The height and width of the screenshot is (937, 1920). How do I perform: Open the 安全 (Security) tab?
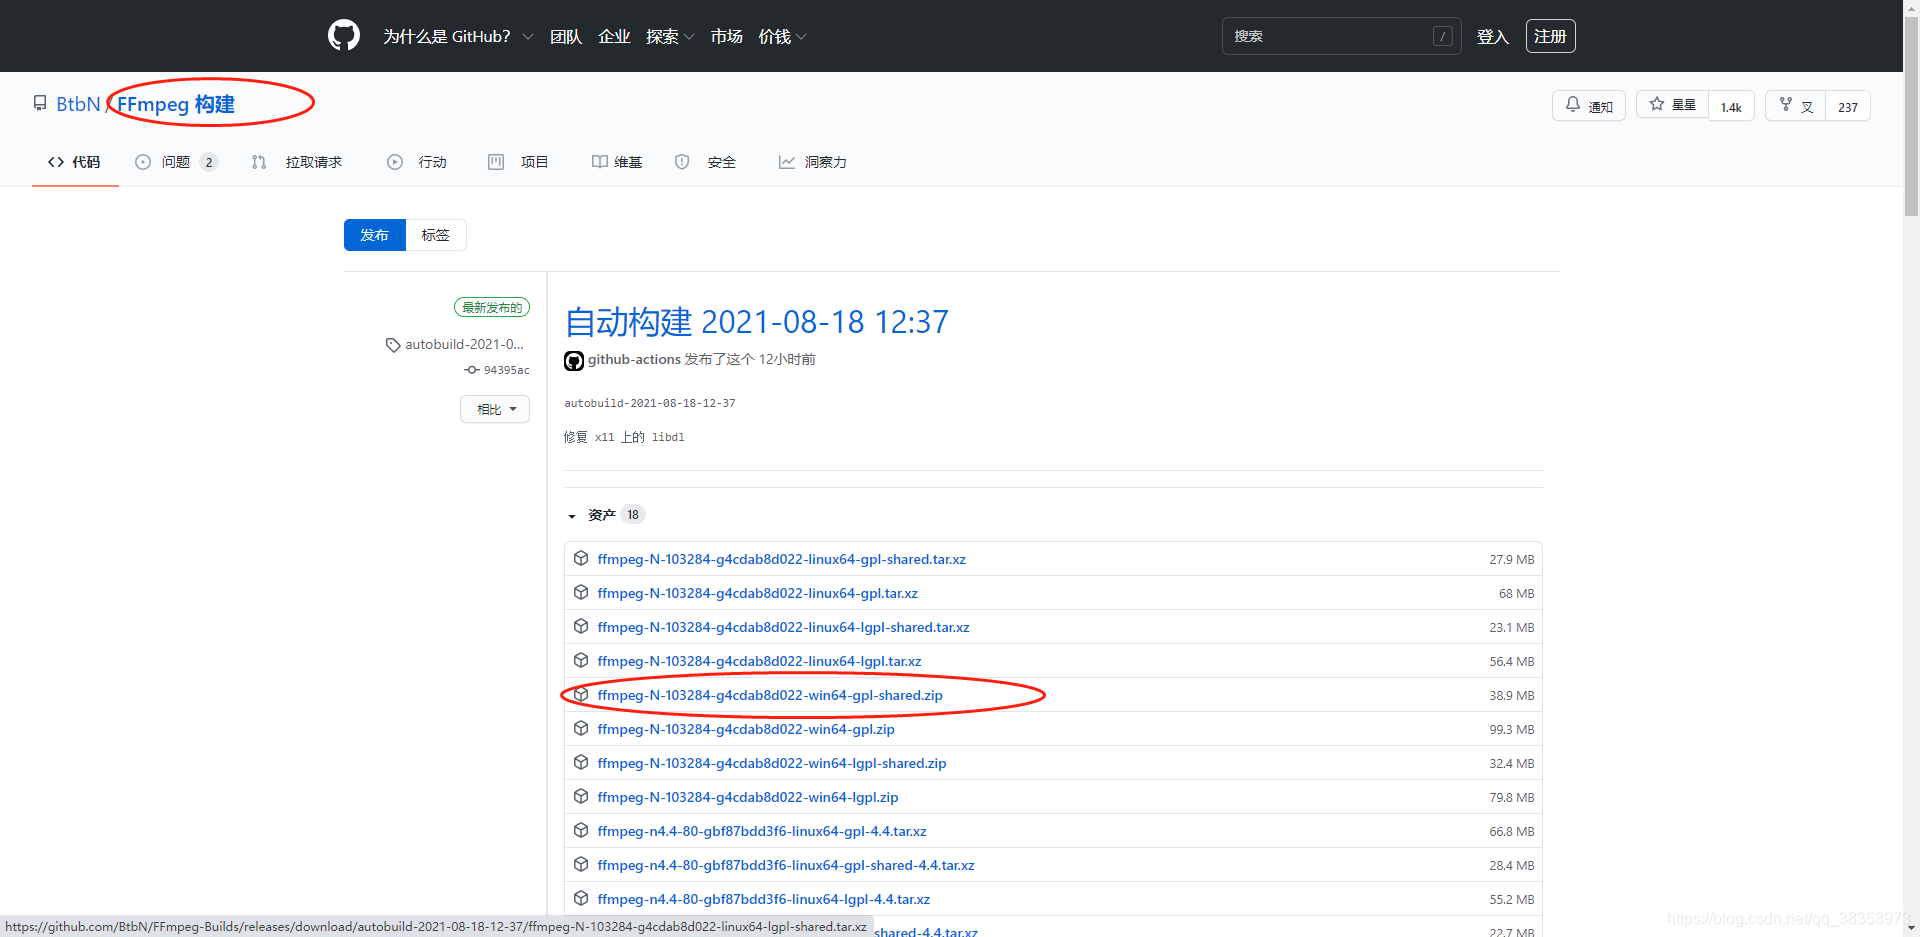tap(705, 162)
